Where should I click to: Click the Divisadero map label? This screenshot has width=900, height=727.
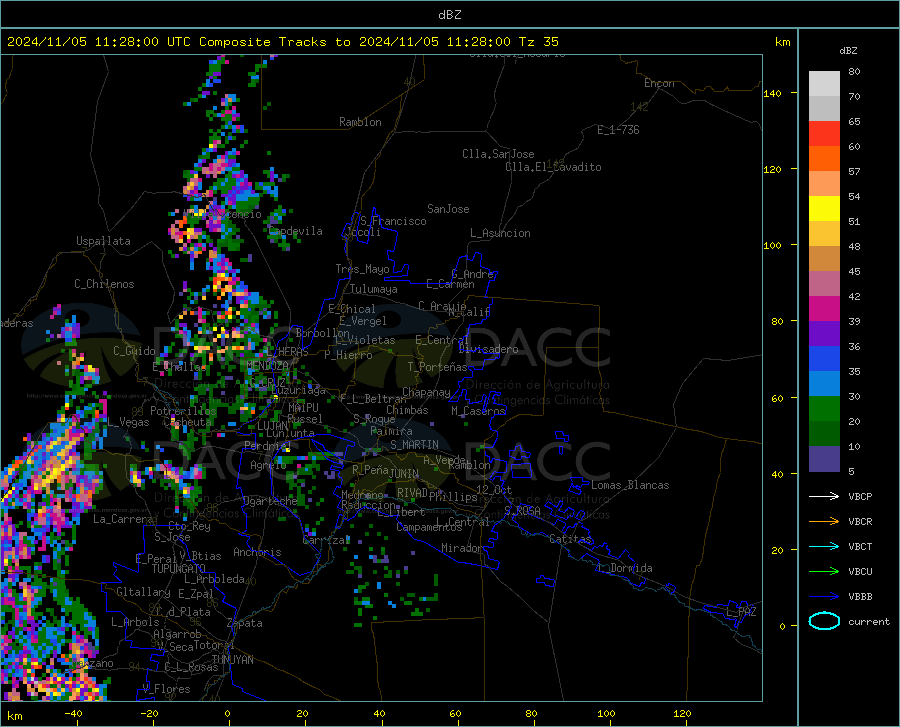(488, 349)
